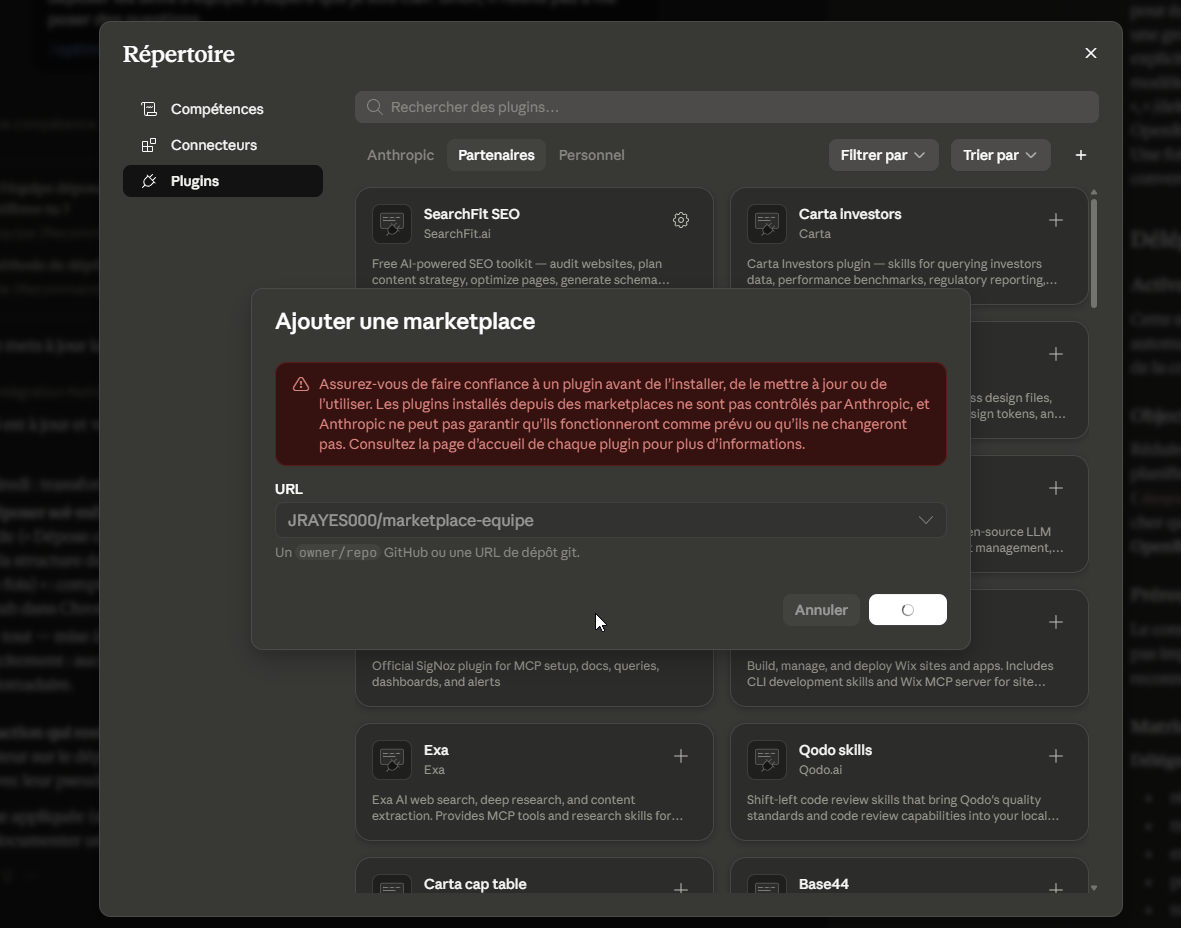Add the Carta cap table plugin

coord(680,889)
